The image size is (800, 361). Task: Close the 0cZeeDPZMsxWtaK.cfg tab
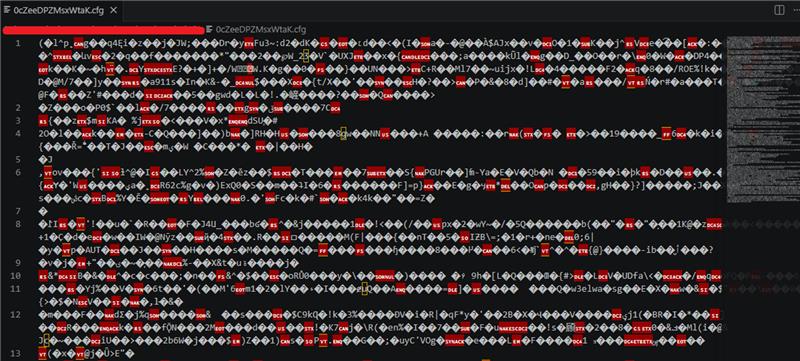113,10
